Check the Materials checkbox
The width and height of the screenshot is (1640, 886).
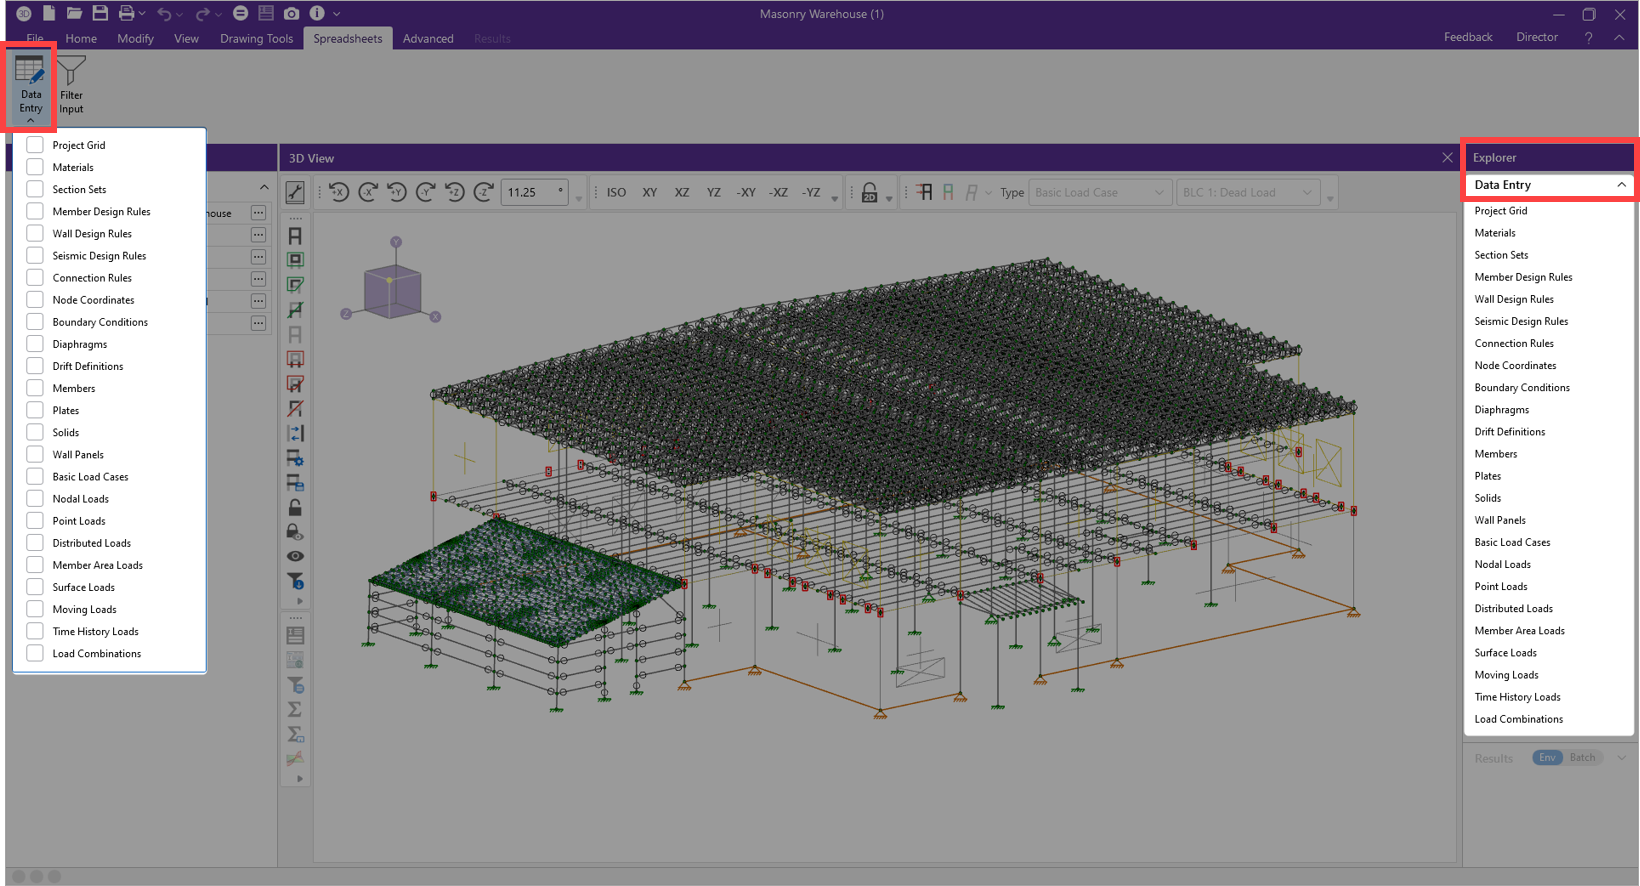(x=35, y=167)
